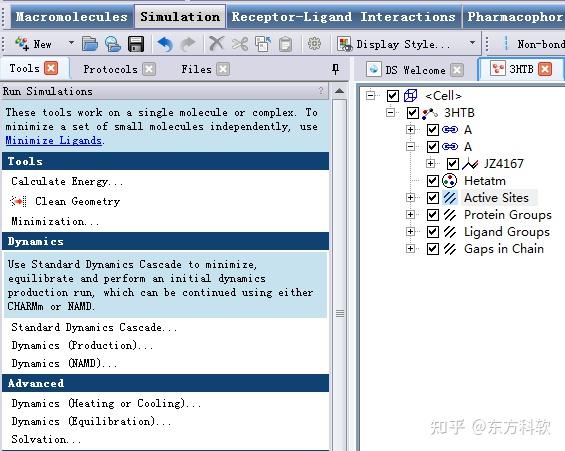Uncheck the JZ4167 checkbox
Image resolution: width=565 pixels, height=451 pixels.
click(x=453, y=164)
